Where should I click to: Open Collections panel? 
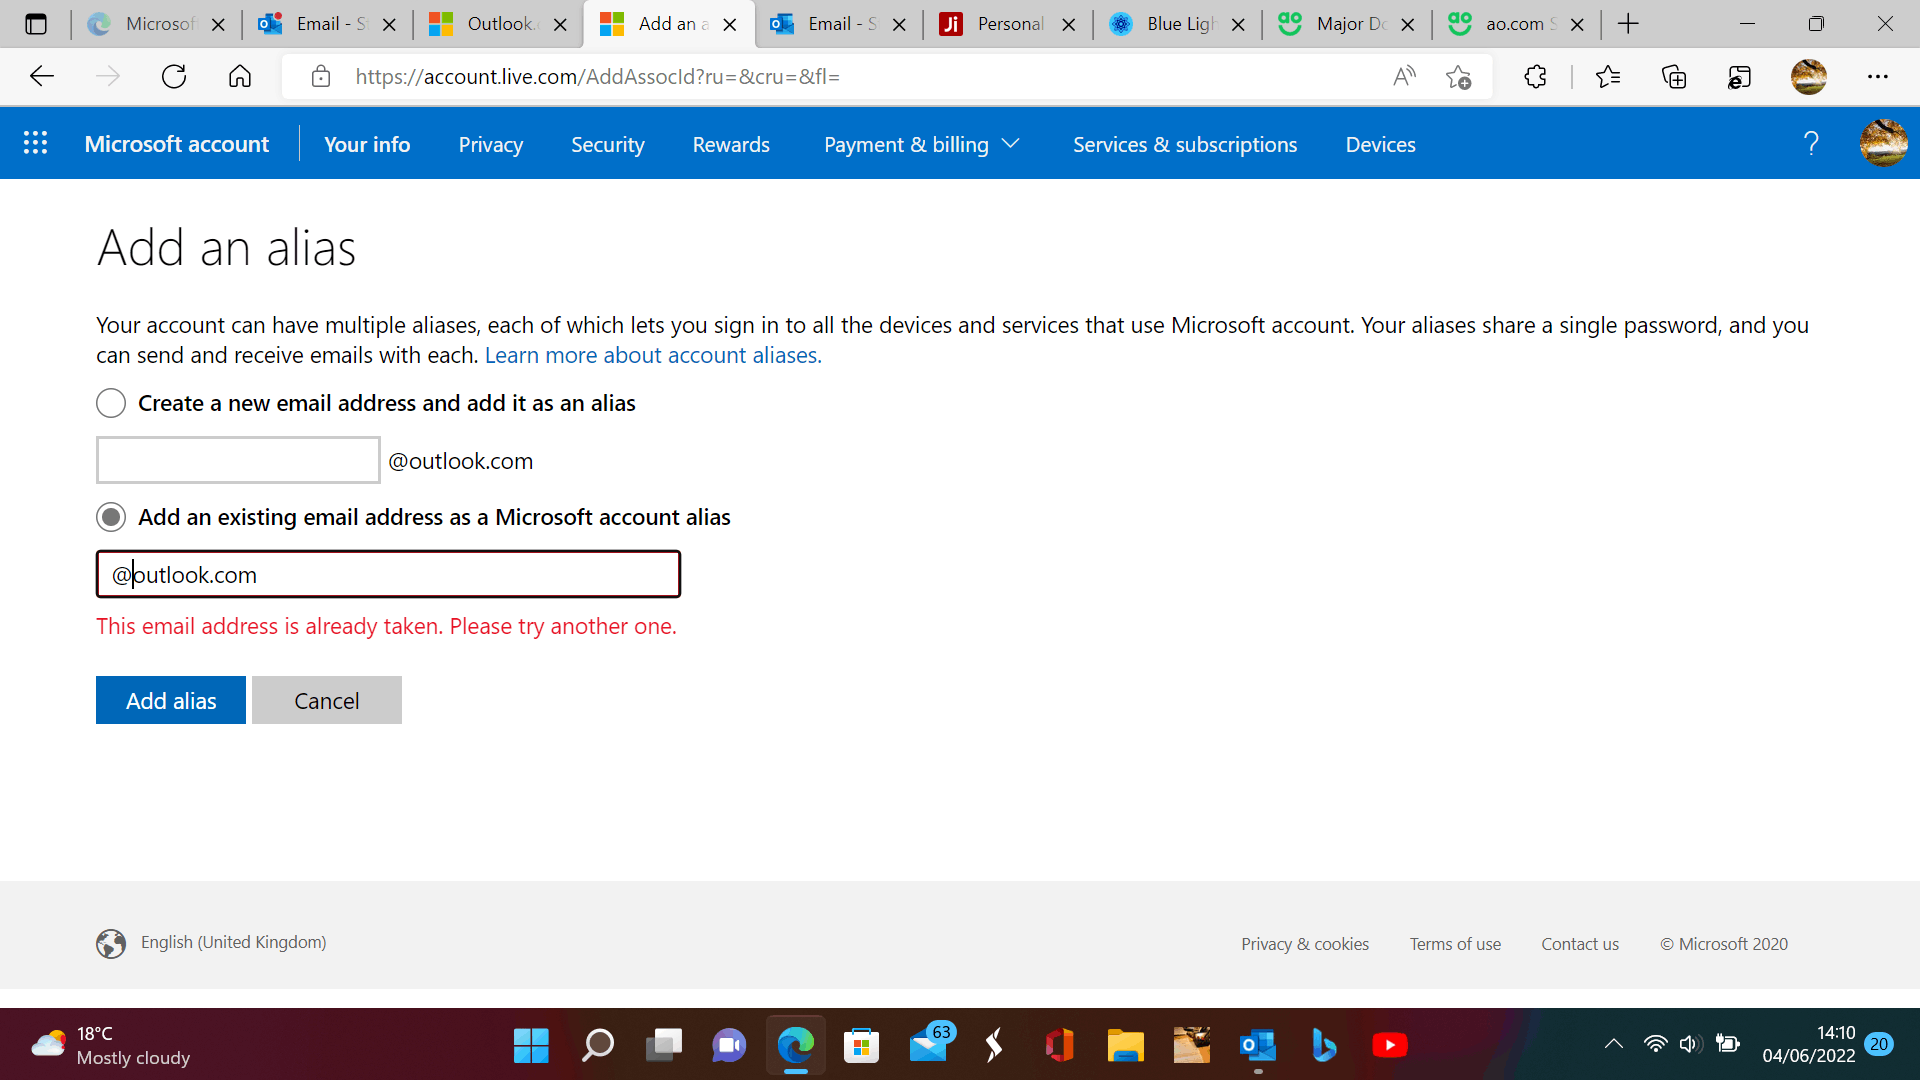(1674, 76)
